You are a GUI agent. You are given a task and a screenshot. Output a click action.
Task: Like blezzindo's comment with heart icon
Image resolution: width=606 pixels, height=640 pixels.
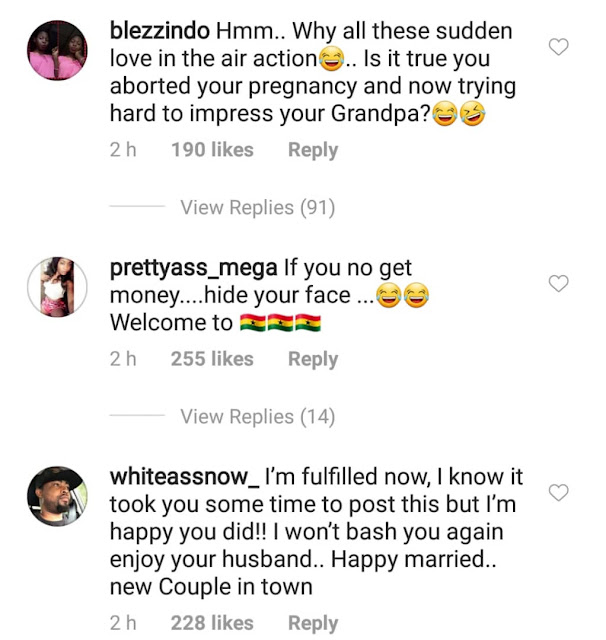[x=558, y=47]
